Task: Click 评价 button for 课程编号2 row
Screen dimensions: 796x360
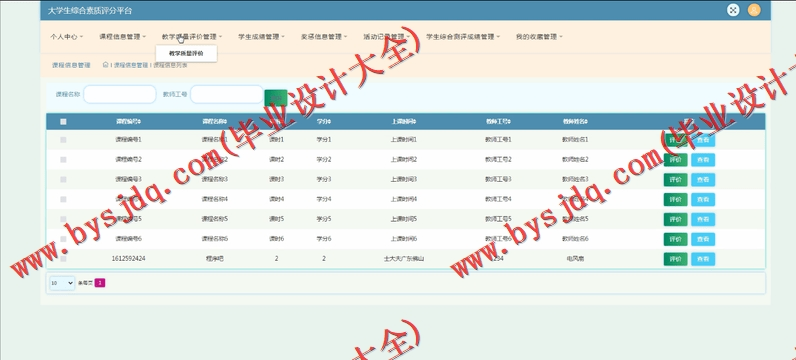Action: click(x=675, y=160)
